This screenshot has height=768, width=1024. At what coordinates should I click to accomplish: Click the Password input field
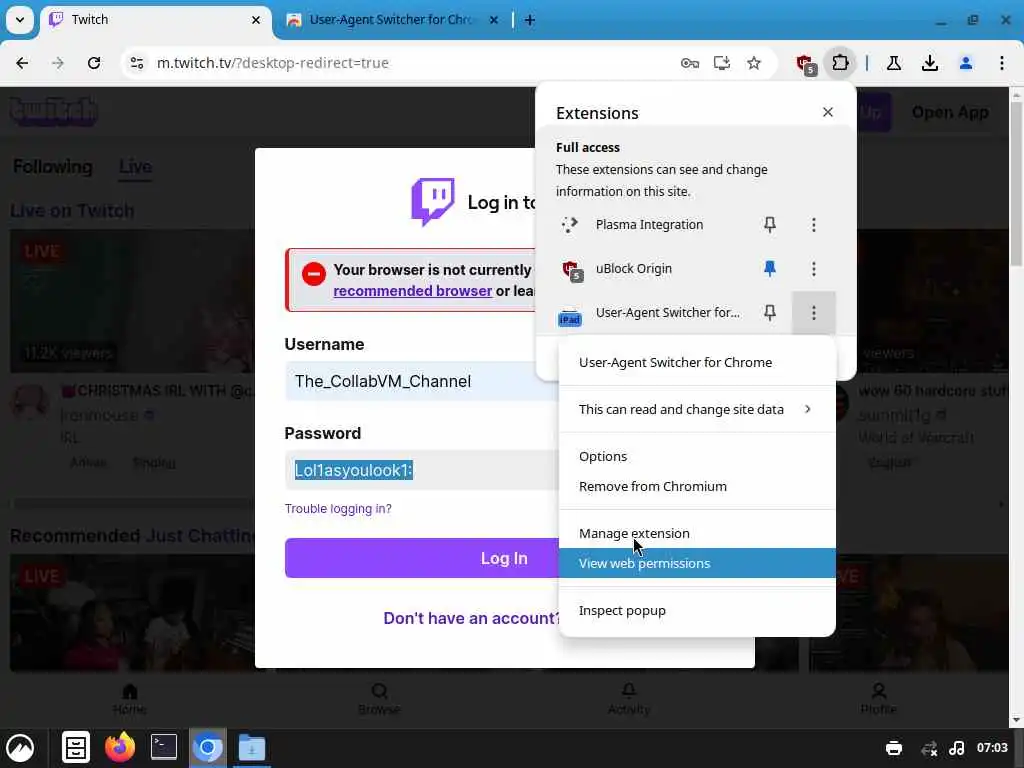point(422,470)
